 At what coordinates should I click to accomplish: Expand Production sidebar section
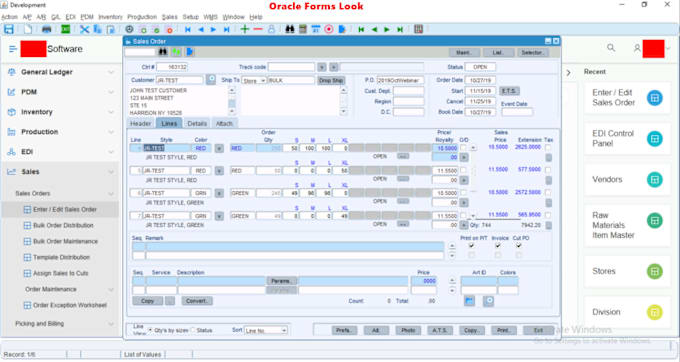[111, 132]
